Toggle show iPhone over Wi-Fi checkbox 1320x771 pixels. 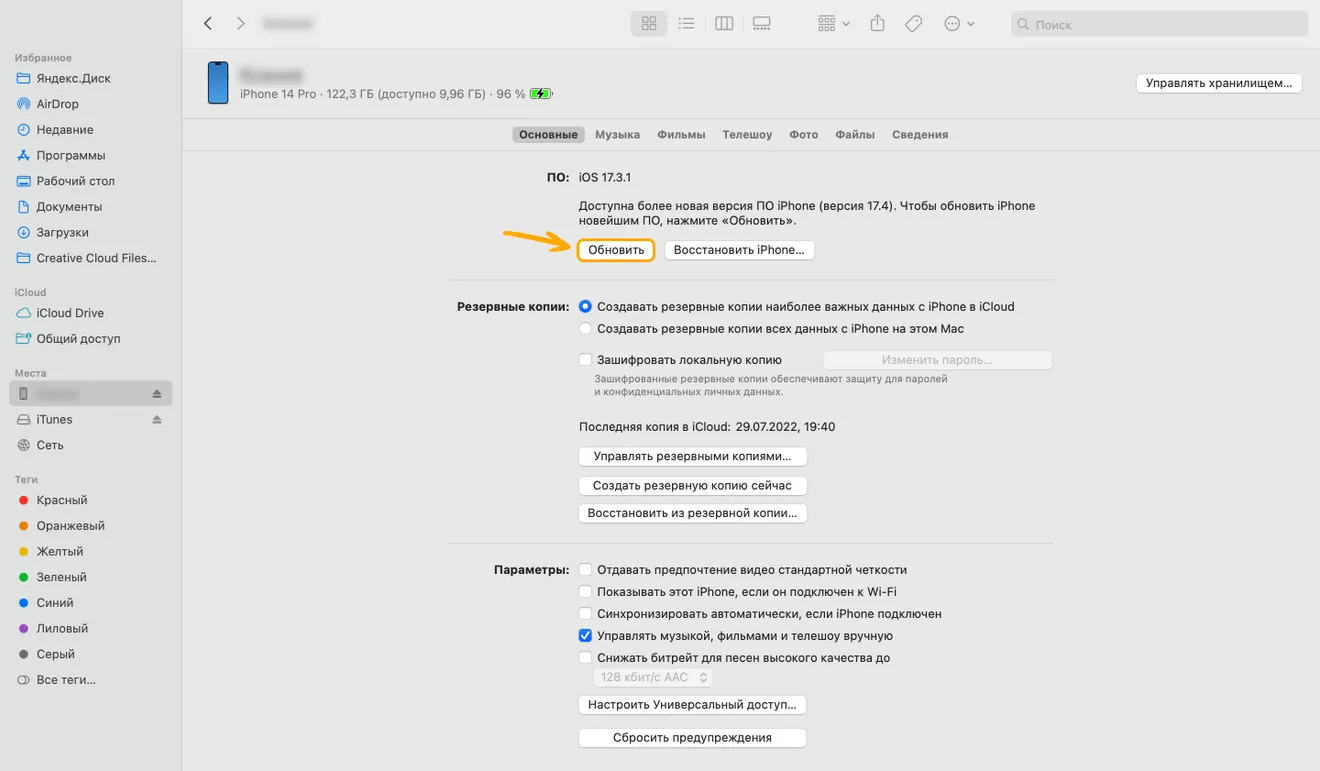pyautogui.click(x=586, y=592)
